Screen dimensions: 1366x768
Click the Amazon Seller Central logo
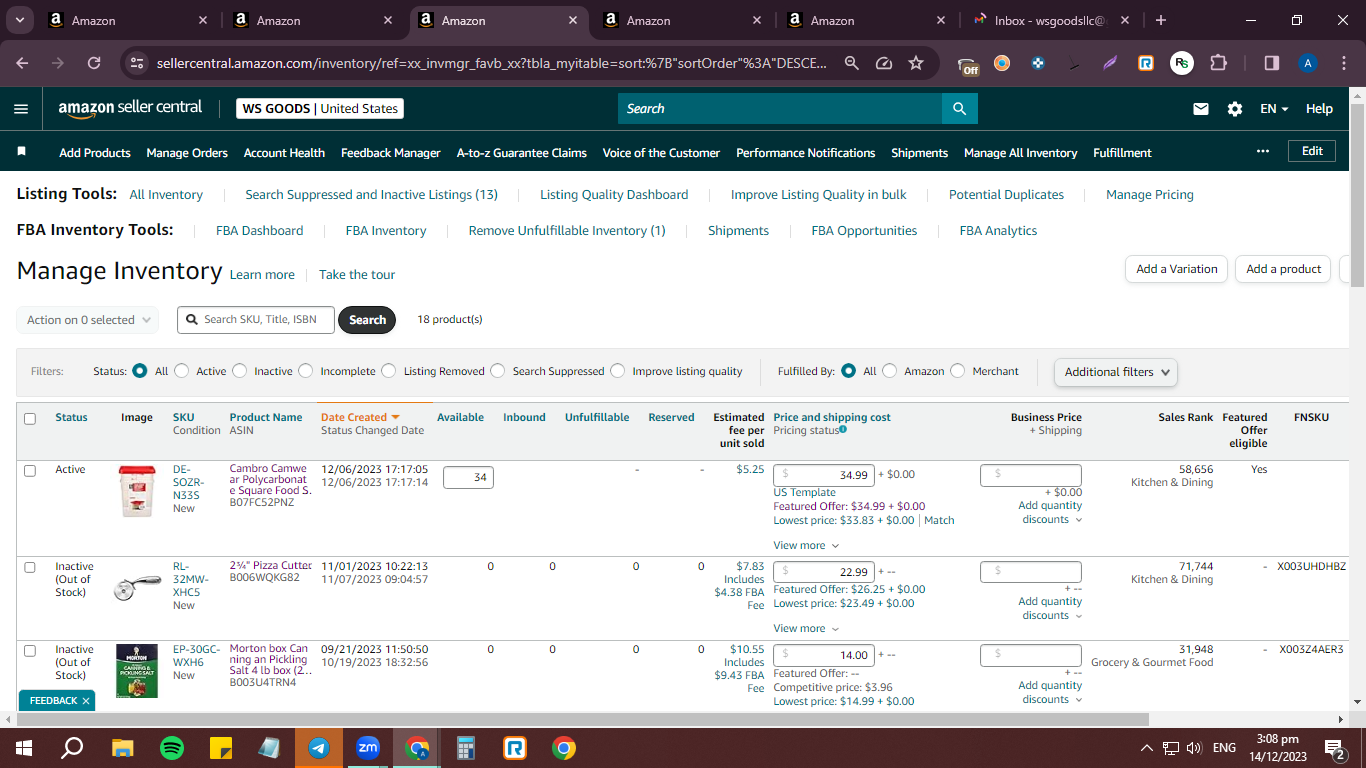[x=130, y=108]
